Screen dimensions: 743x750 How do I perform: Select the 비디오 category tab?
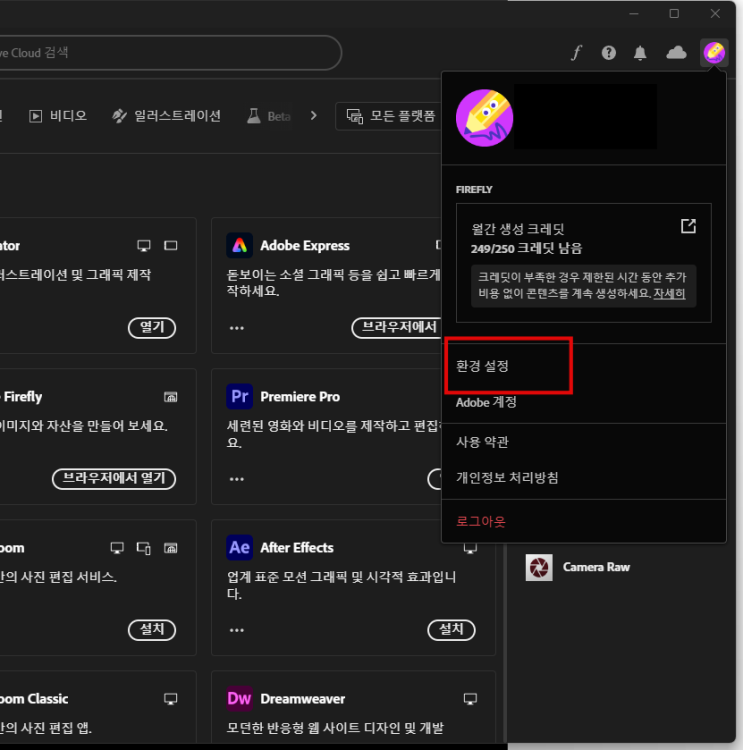[x=58, y=116]
